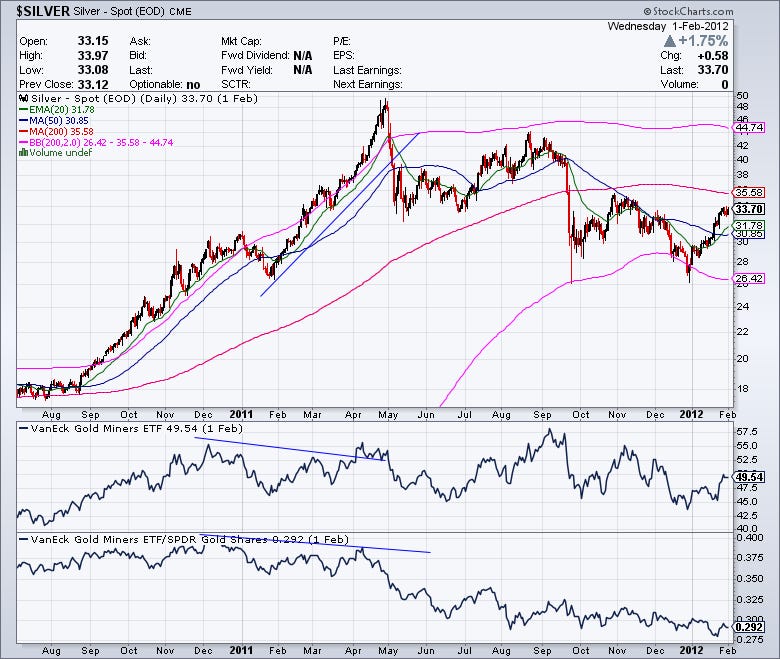Click the MA(200) 35.58 legend entry
The width and height of the screenshot is (780, 659).
coord(56,131)
